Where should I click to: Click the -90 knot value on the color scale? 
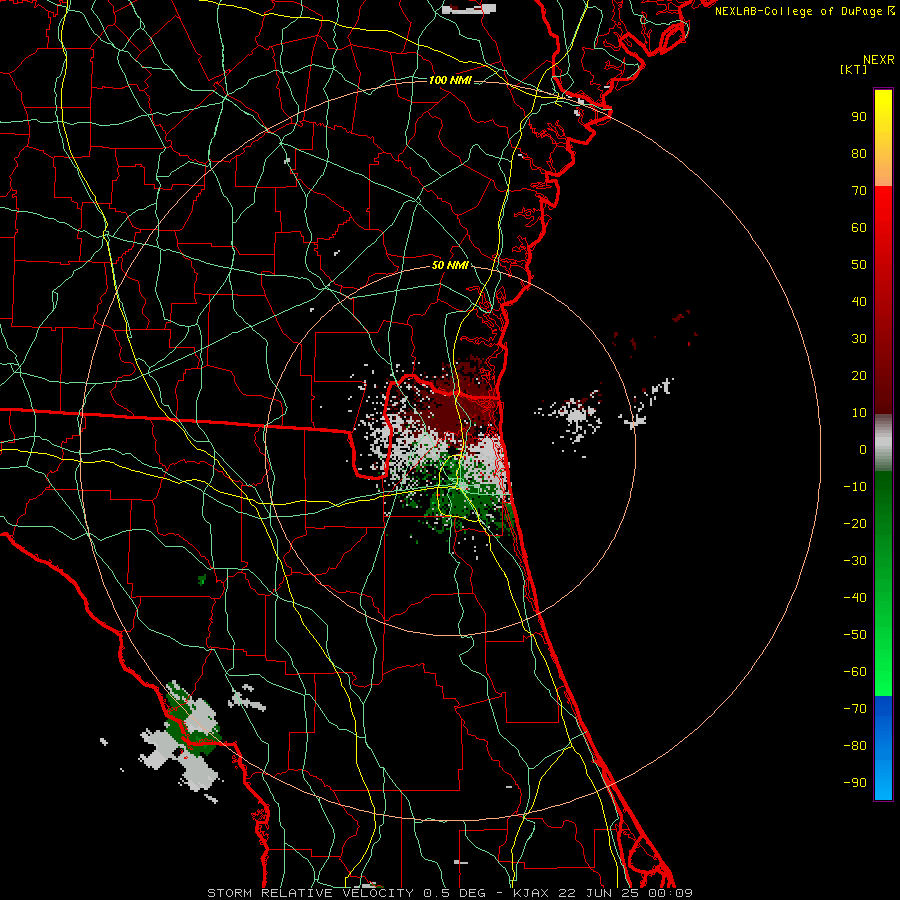click(855, 783)
